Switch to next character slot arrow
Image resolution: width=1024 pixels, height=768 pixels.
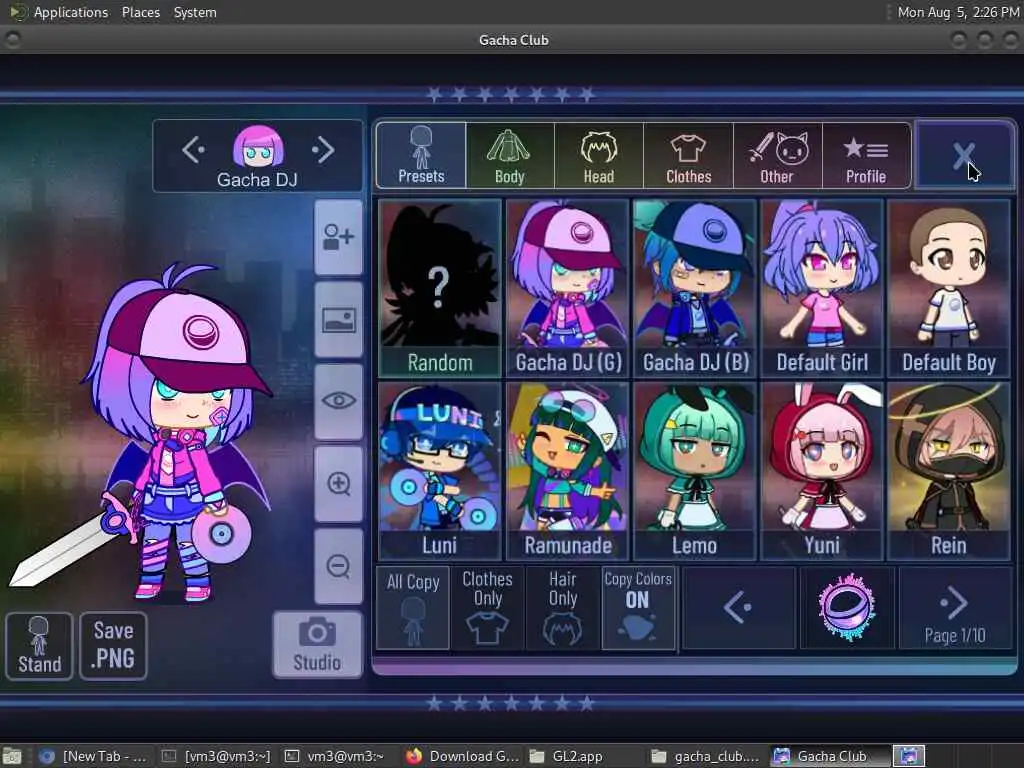(323, 150)
